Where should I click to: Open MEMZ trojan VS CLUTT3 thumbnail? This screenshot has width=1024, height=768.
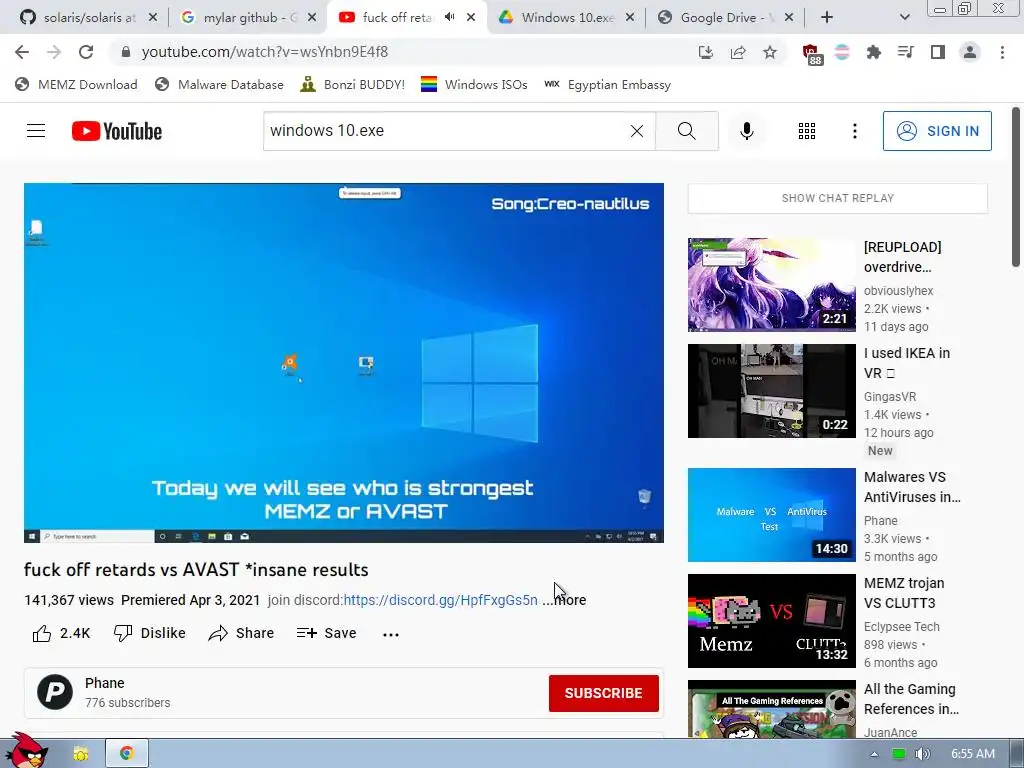771,621
